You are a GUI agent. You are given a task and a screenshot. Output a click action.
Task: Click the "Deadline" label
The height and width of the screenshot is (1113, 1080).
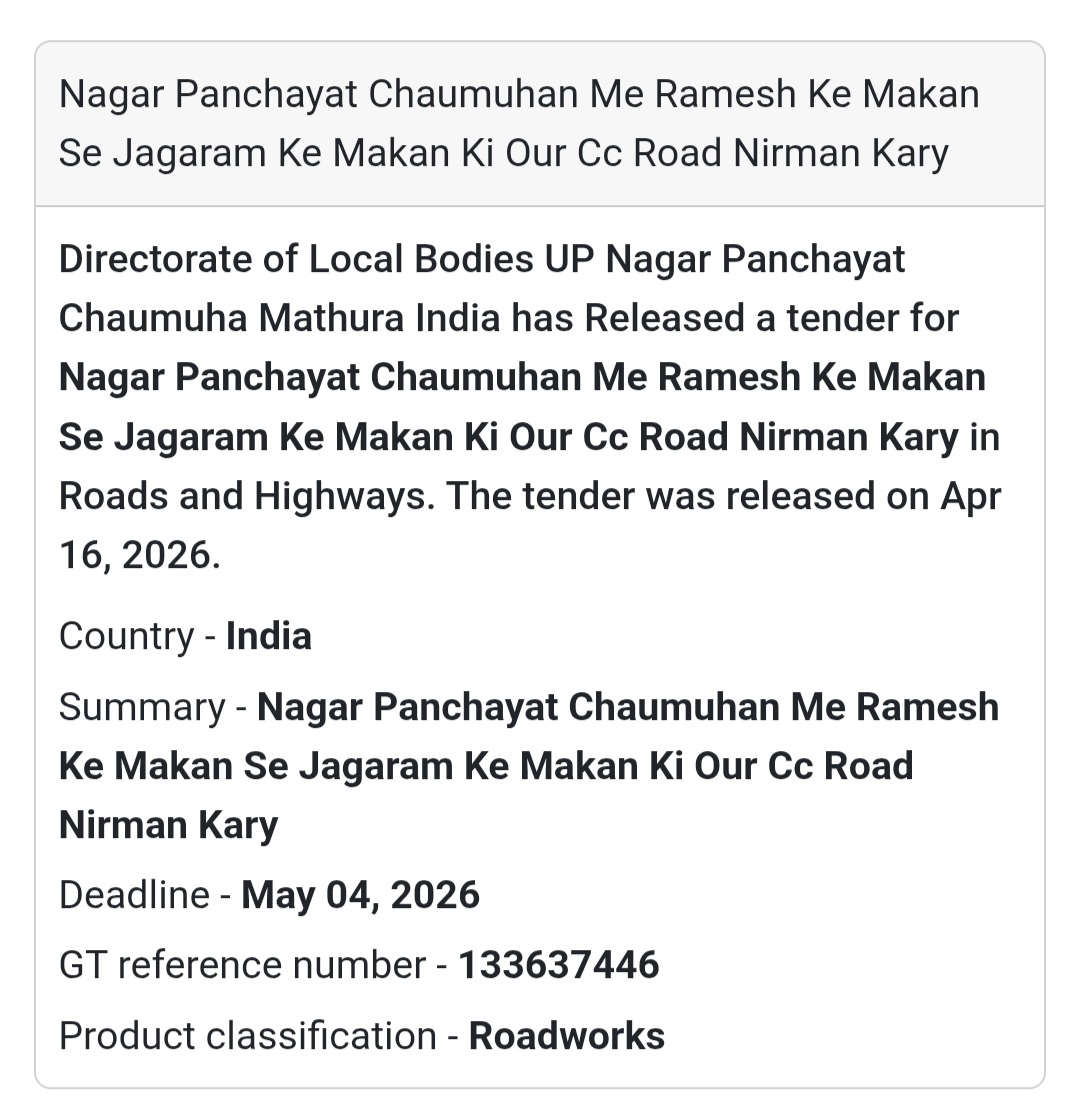point(134,894)
